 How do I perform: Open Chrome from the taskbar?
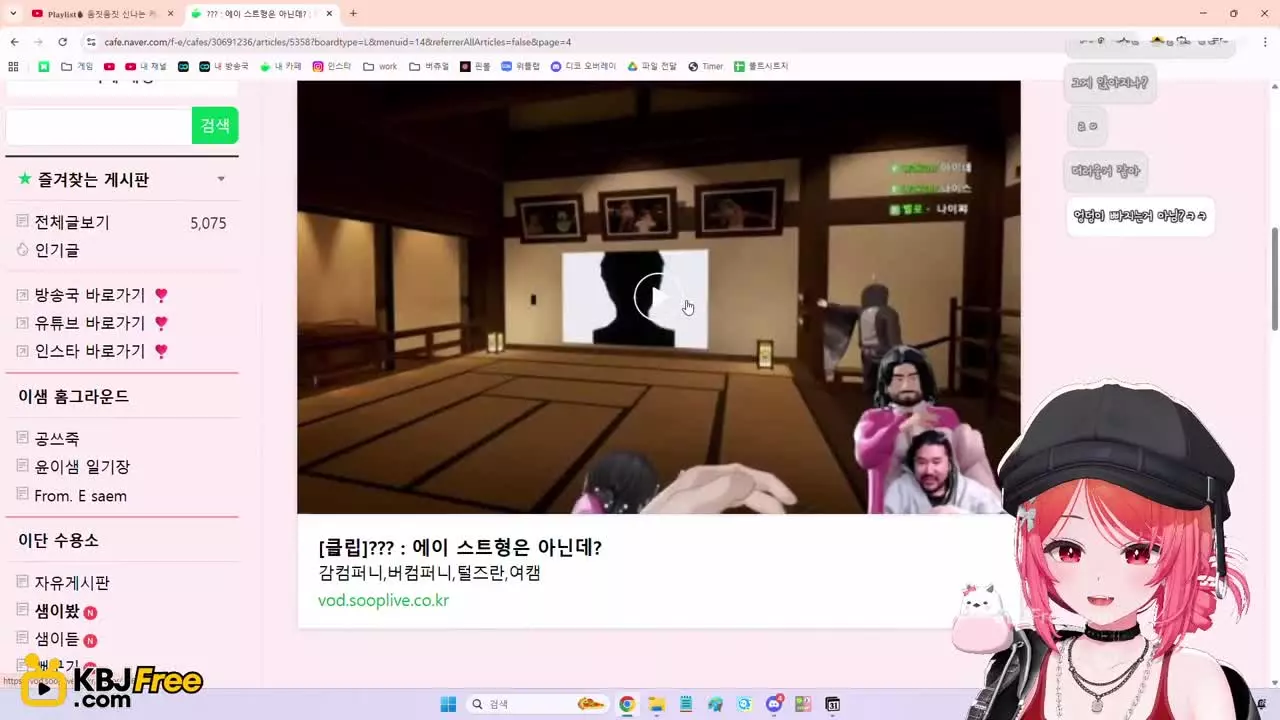(626, 704)
